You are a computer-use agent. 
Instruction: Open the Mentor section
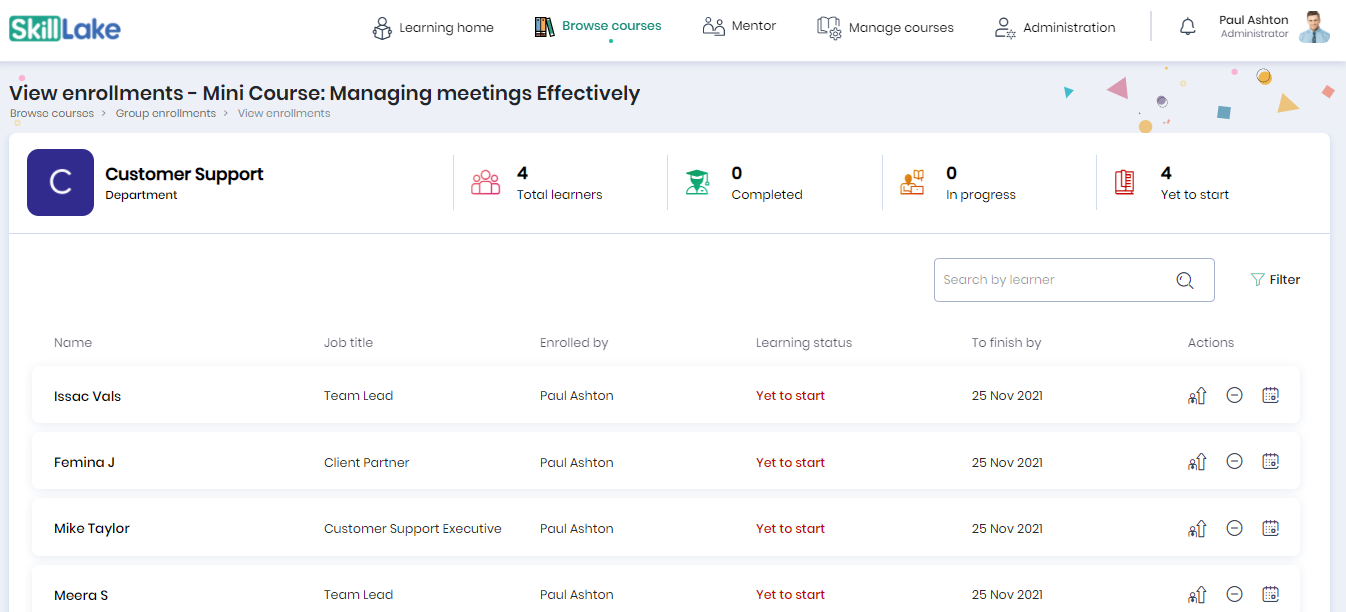click(753, 26)
